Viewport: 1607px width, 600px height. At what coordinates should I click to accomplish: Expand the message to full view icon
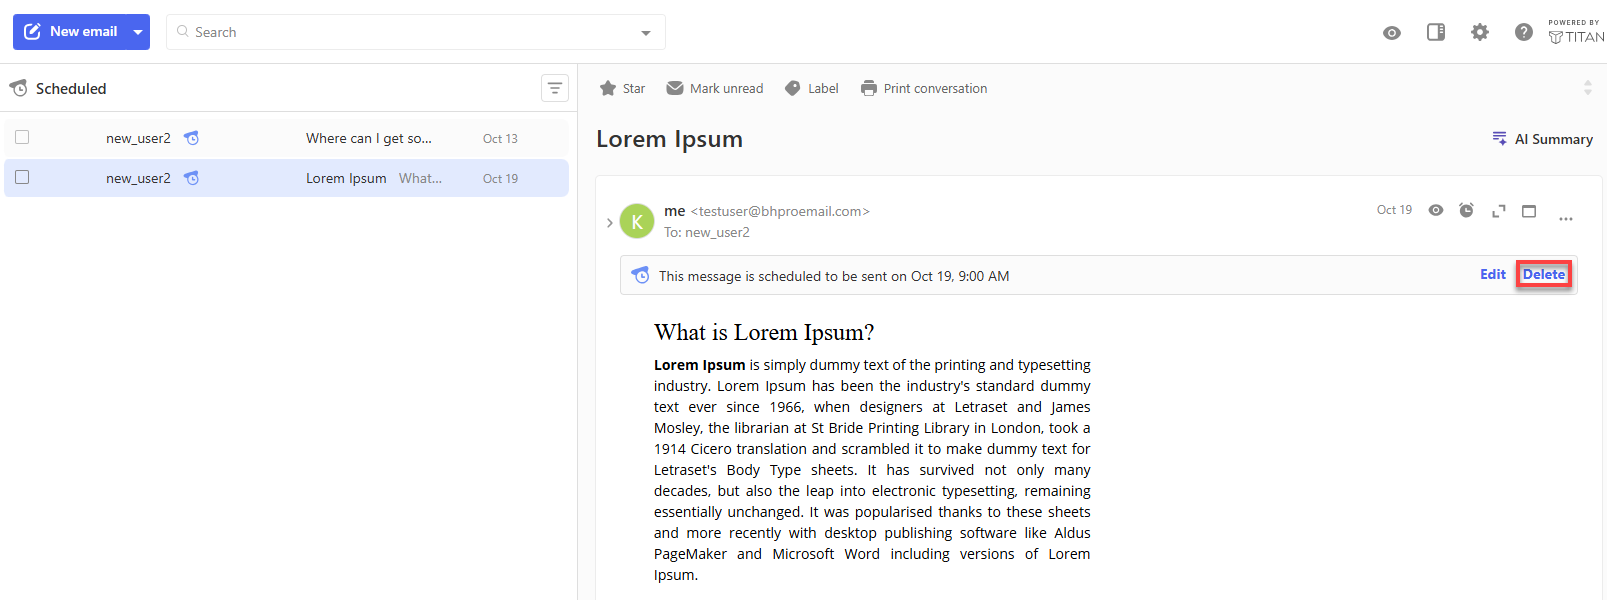(1498, 211)
